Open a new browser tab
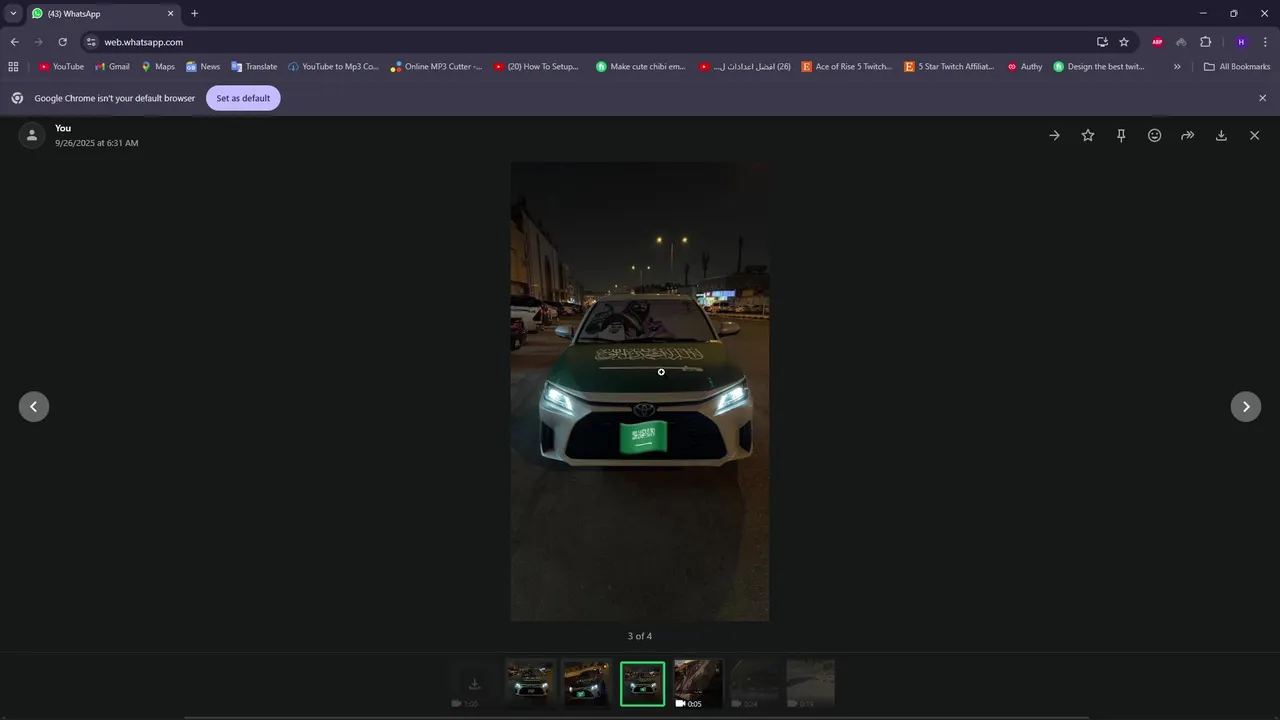This screenshot has height=720, width=1280. tap(194, 14)
